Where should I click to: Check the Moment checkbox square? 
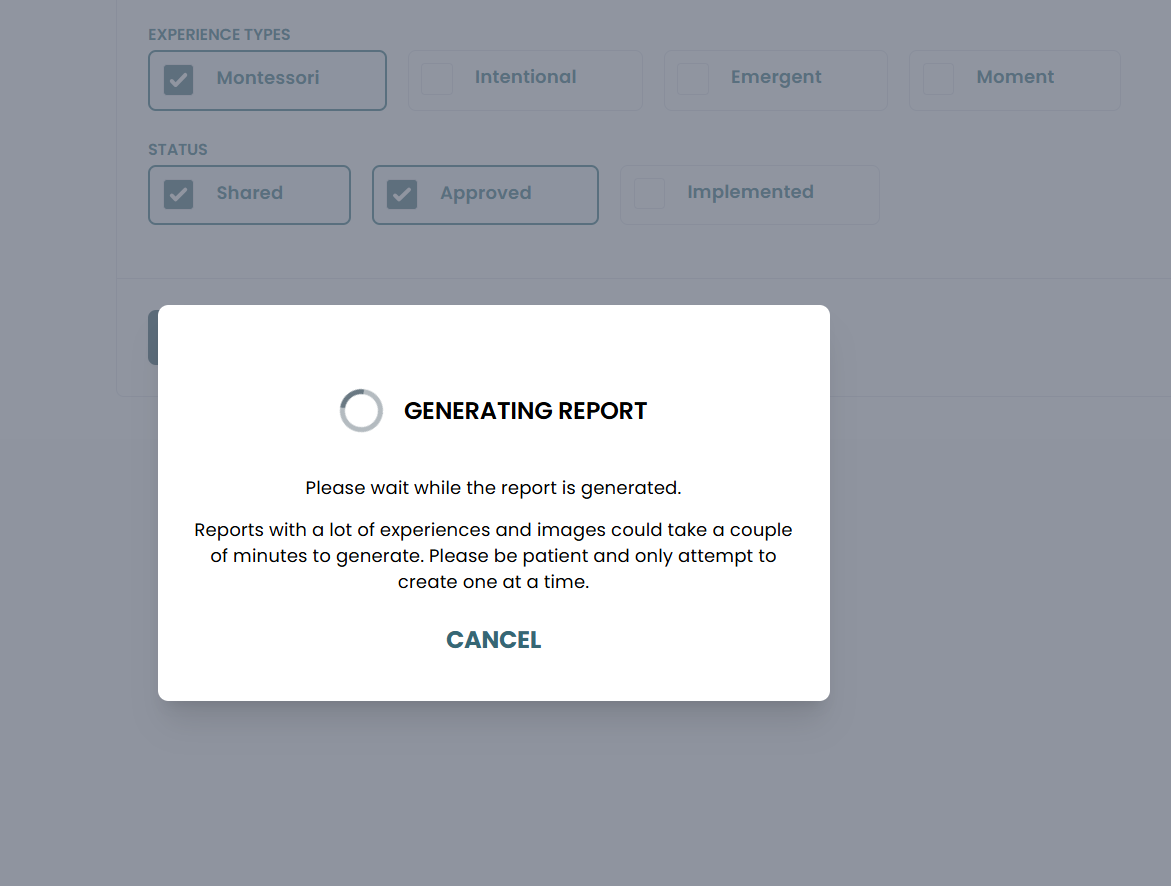(938, 79)
